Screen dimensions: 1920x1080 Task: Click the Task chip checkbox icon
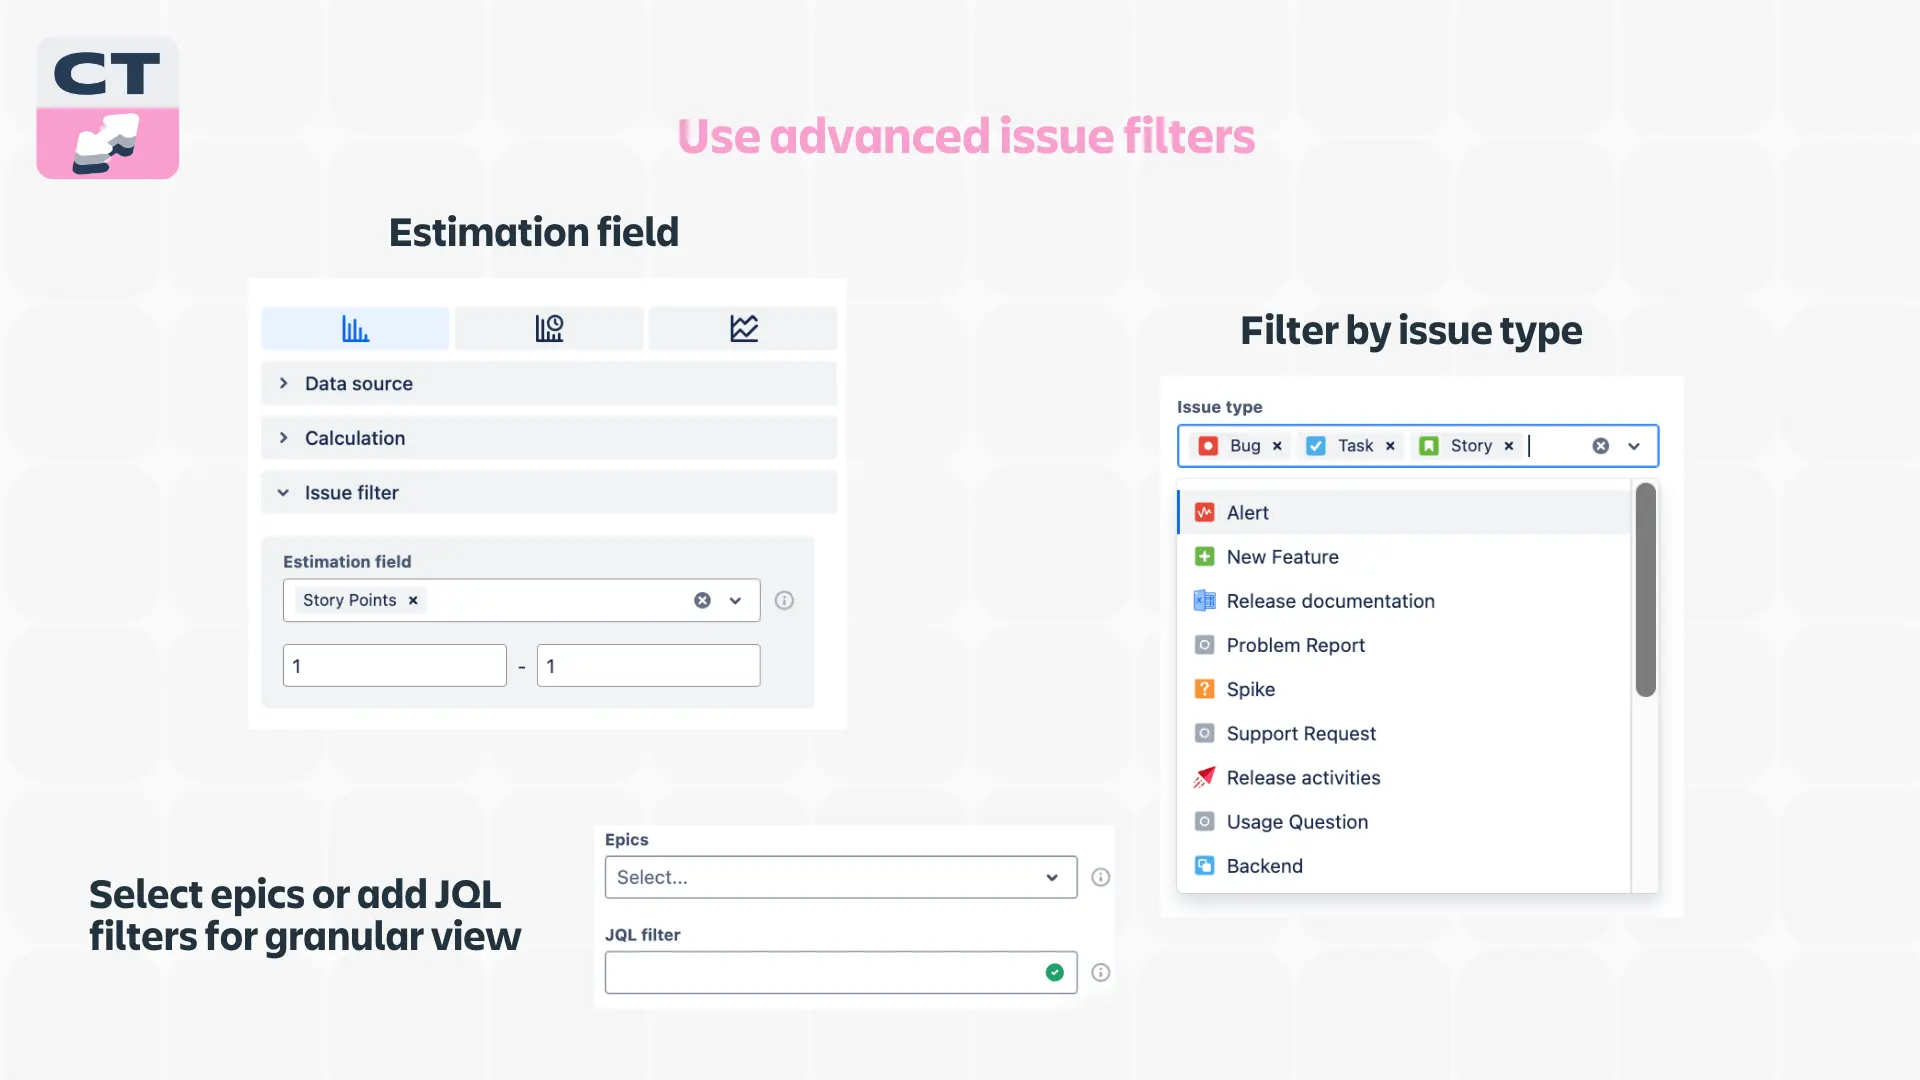pos(1316,446)
